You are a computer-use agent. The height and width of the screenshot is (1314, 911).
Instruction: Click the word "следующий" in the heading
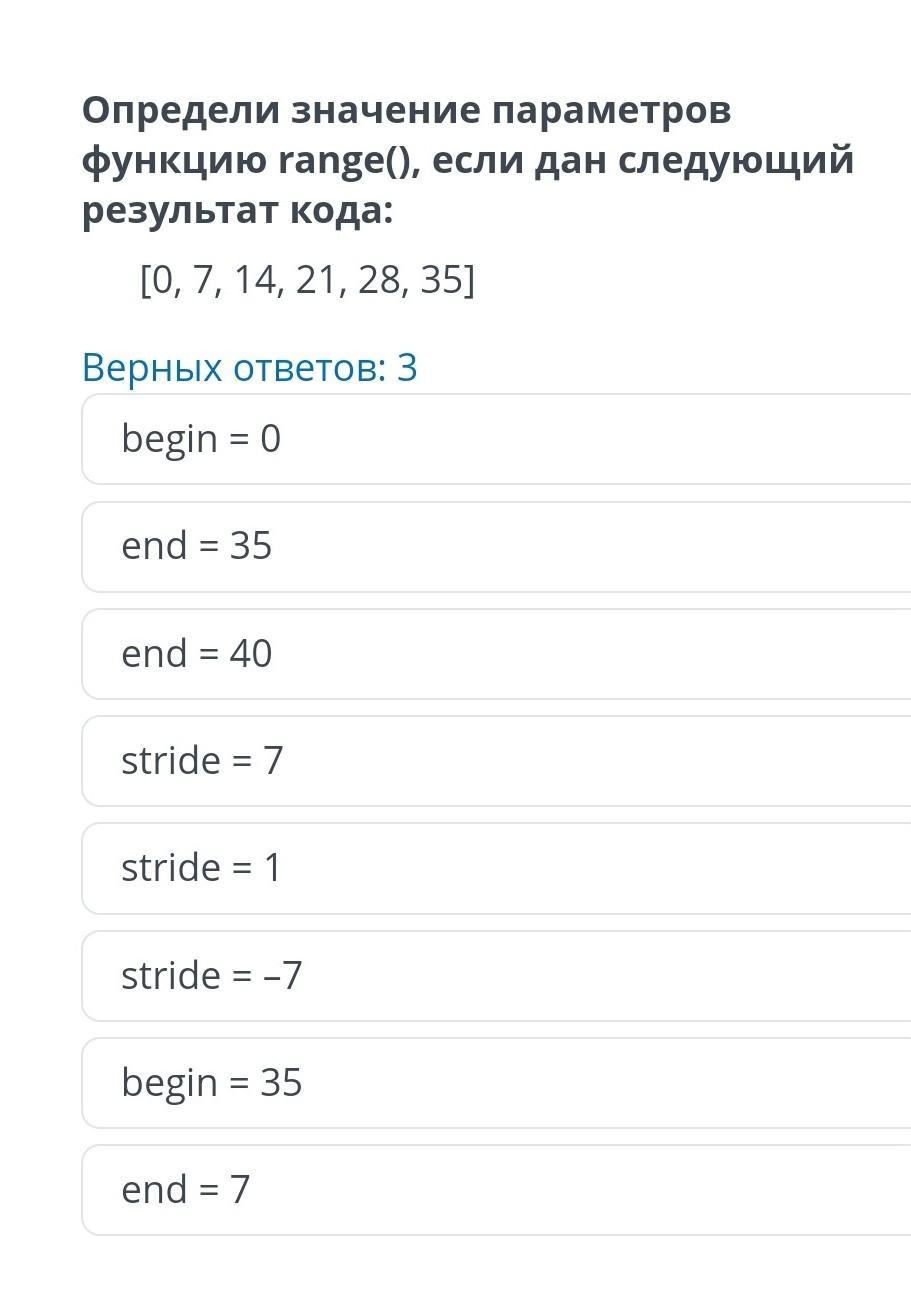tap(736, 160)
